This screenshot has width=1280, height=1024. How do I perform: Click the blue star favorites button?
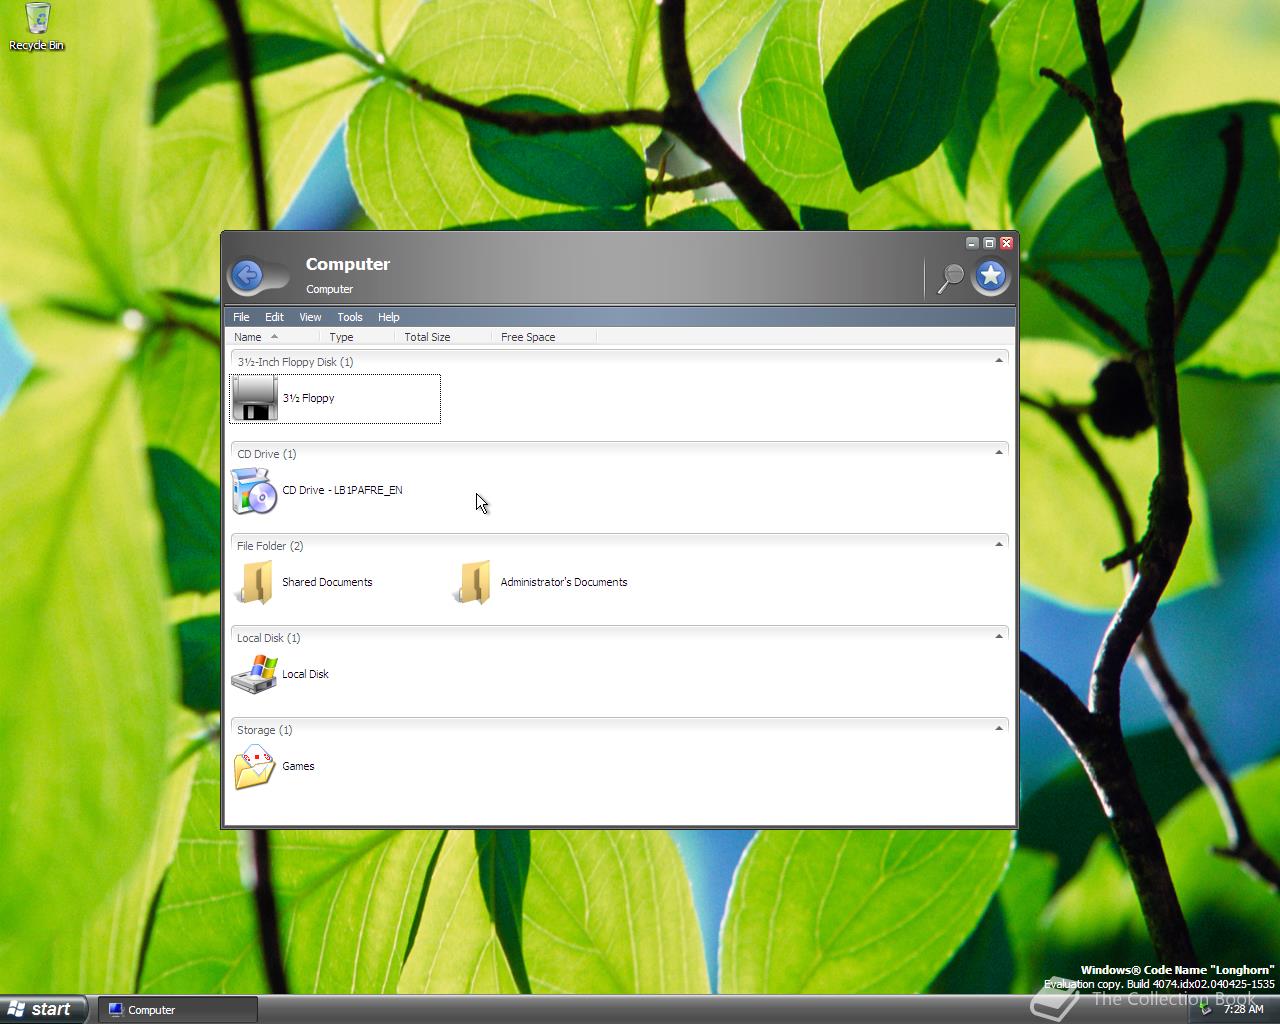pyautogui.click(x=991, y=275)
